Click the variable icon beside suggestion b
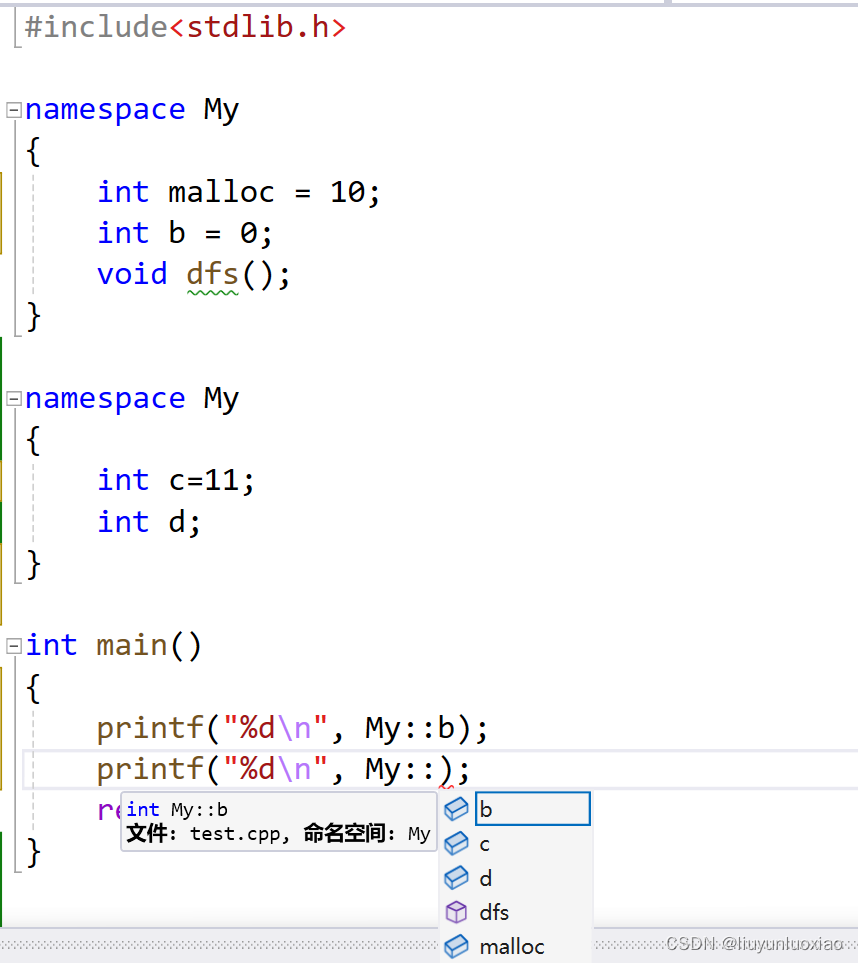The image size is (858, 963). coord(456,809)
